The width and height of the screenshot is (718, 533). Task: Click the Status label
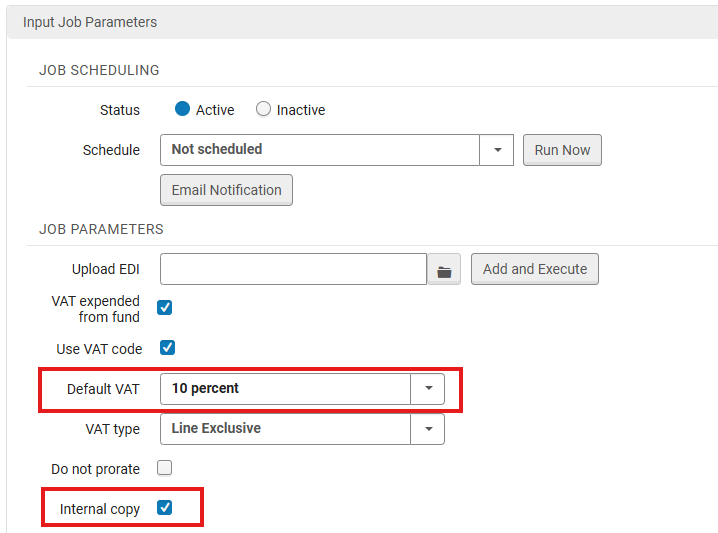120,110
